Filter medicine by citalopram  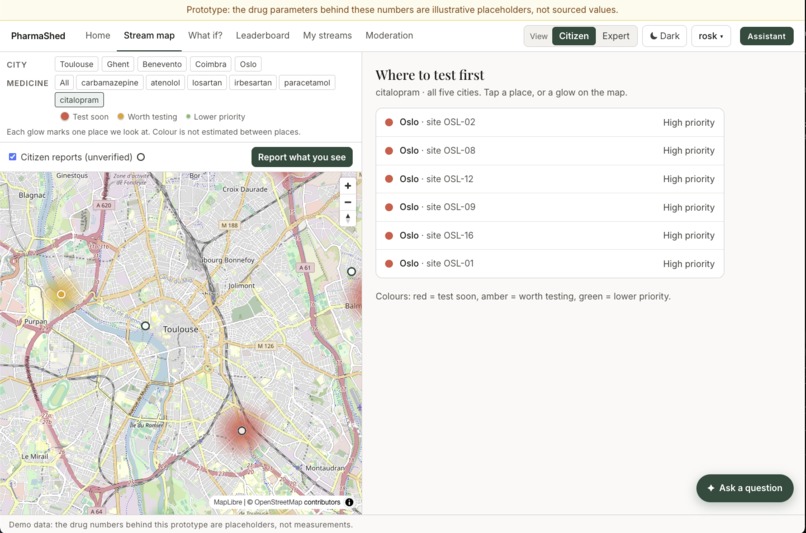point(79,100)
